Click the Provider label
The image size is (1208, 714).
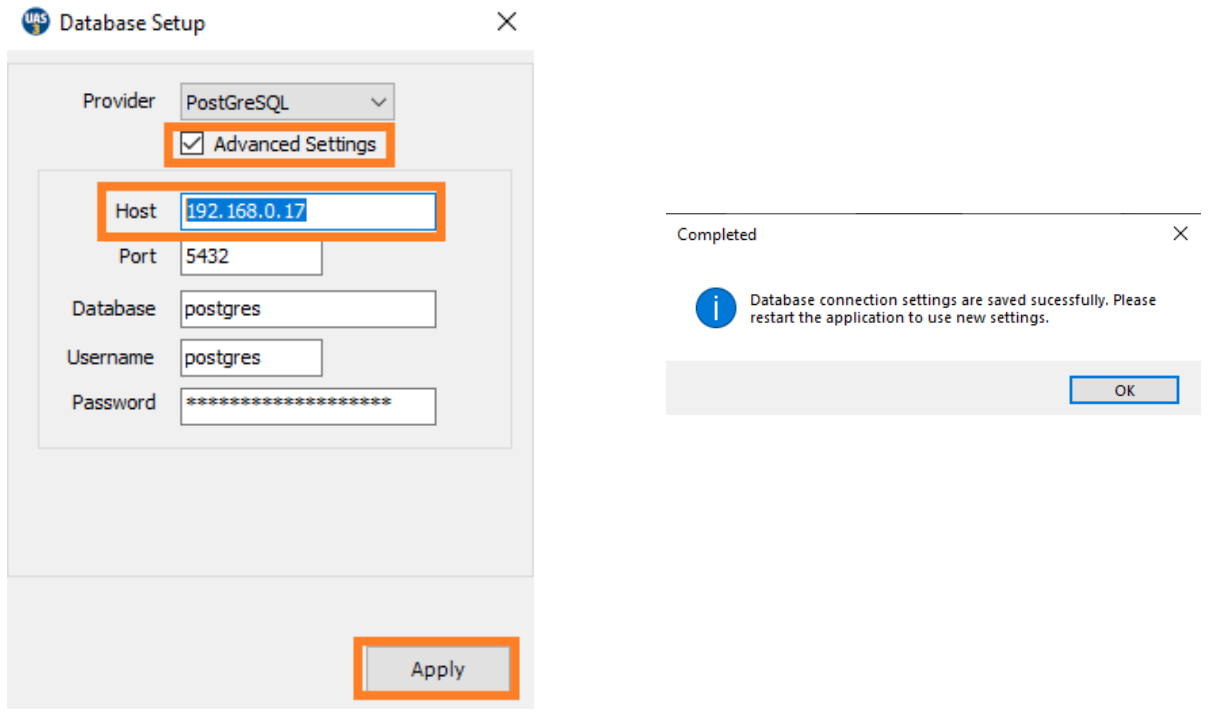119,101
